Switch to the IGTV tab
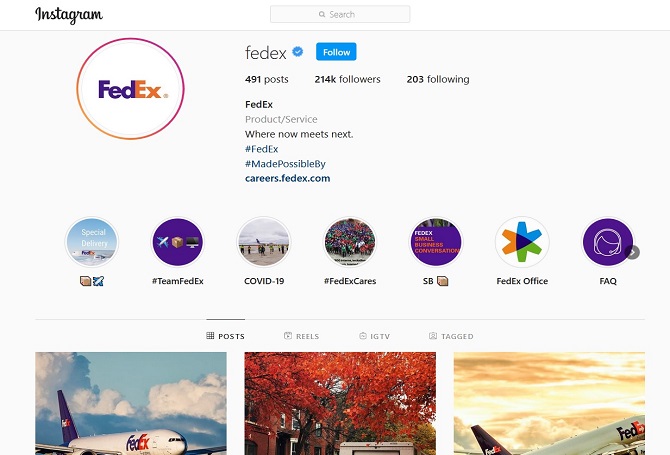Viewport: 670px width, 455px height. coord(375,336)
